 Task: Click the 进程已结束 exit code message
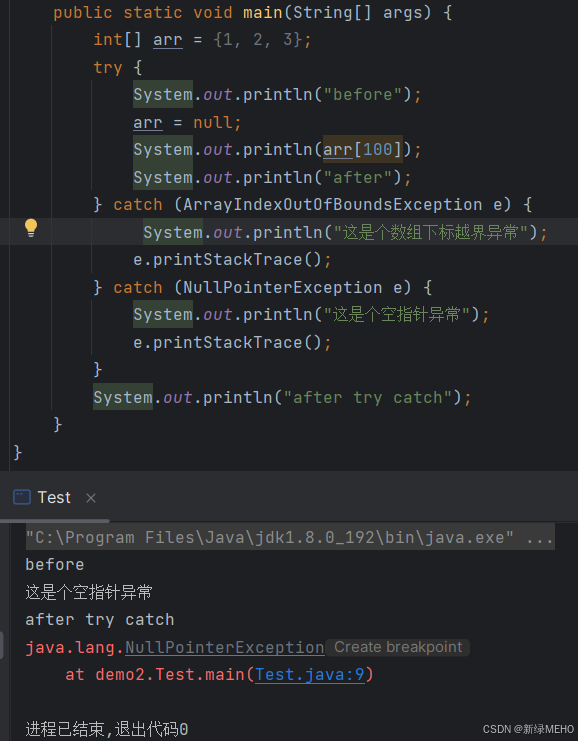tap(107, 729)
